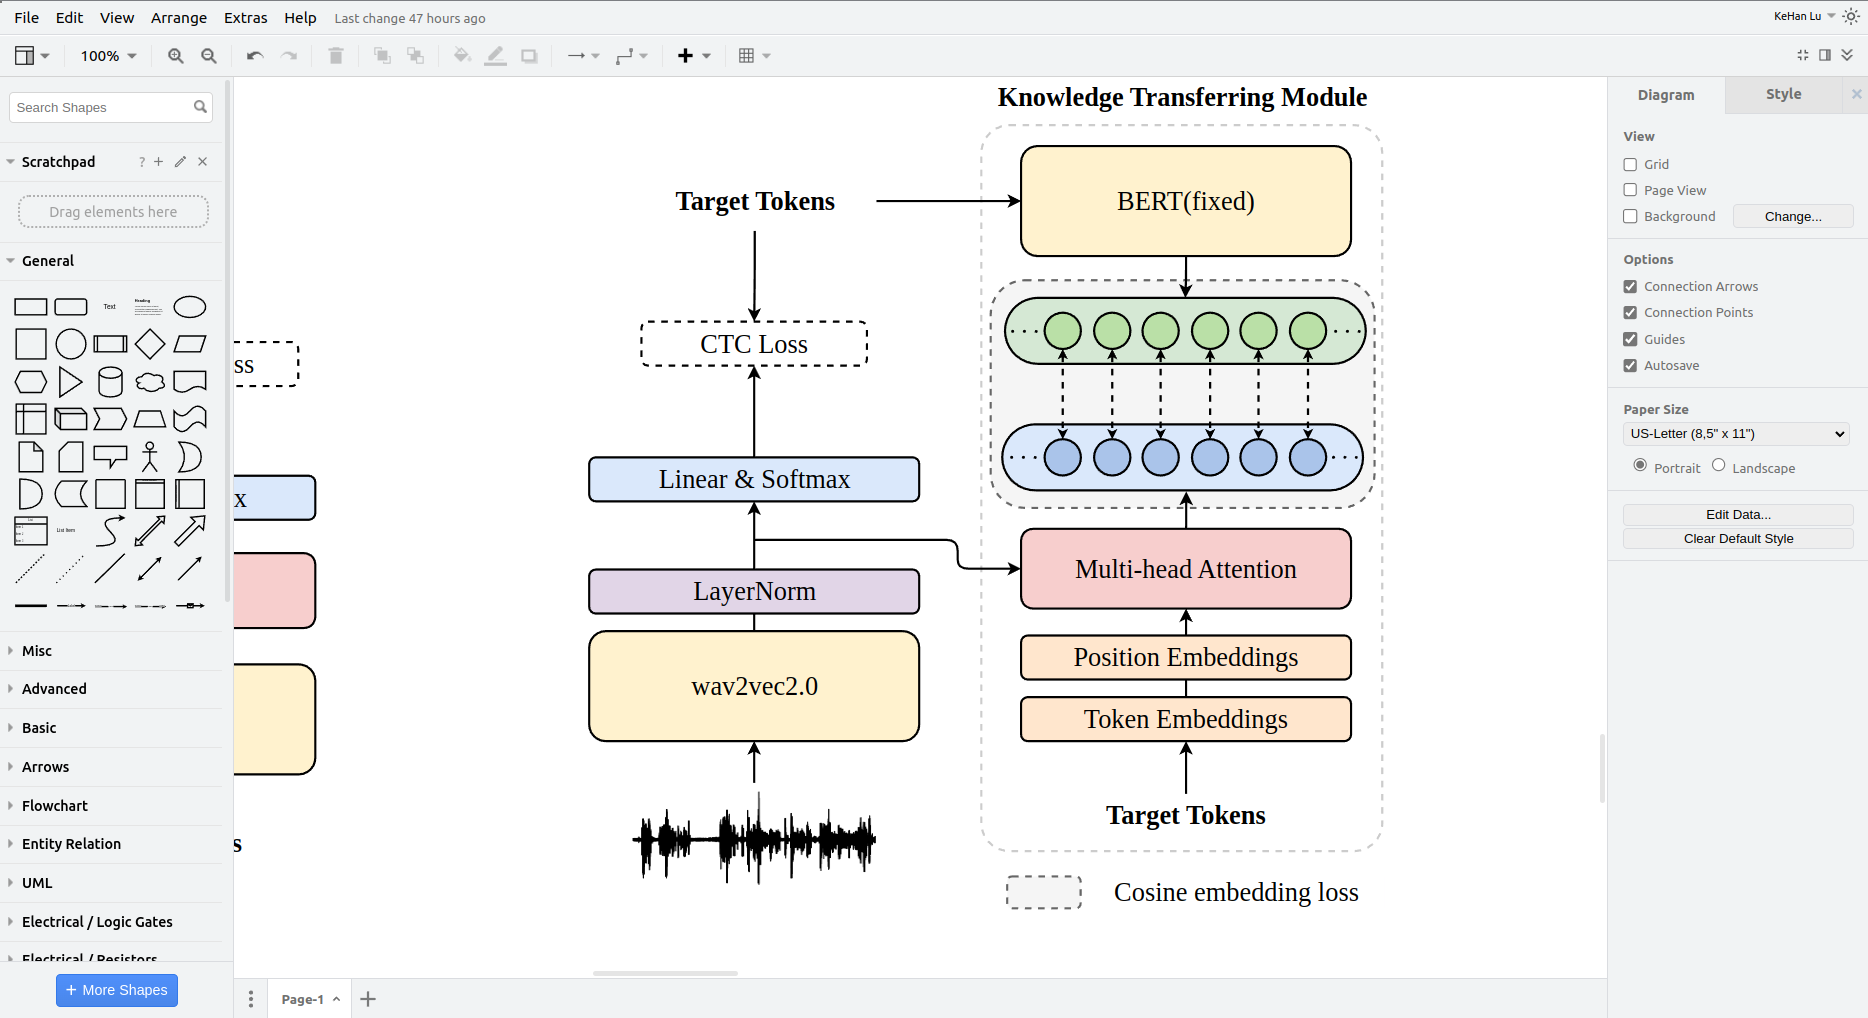Click the undo arrow icon

pos(255,56)
